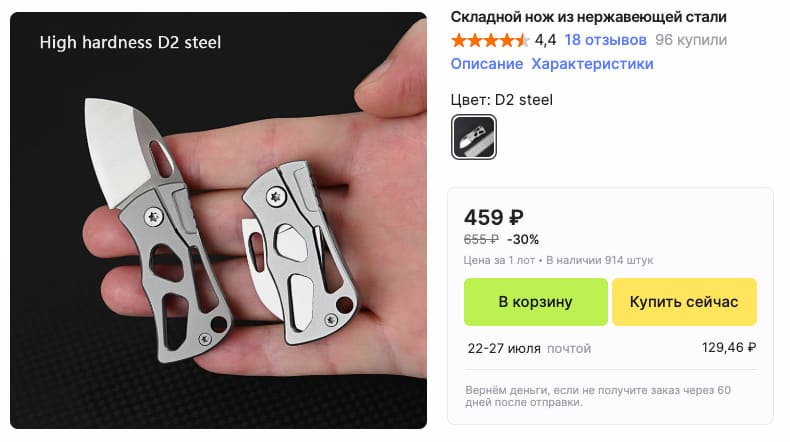Click the 129,46 ₽ shipping cost
Viewport: 790px width, 442px height.
[729, 347]
